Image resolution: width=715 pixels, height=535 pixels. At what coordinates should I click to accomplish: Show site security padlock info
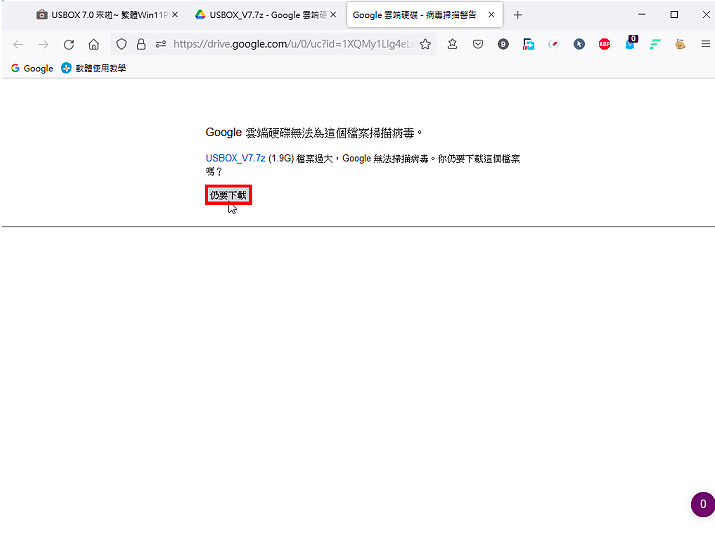point(141,44)
